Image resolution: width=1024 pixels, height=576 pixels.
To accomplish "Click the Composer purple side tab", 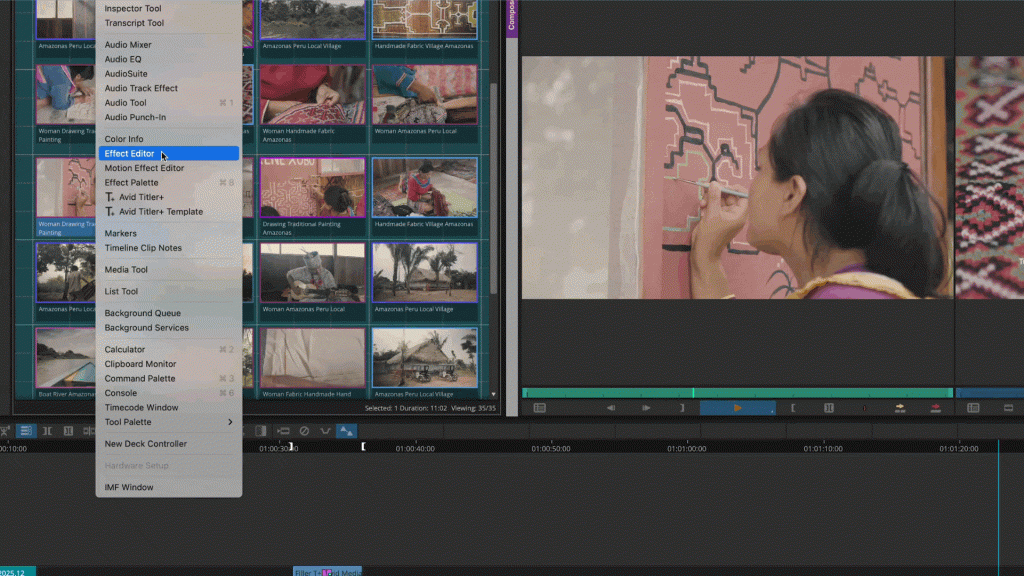I will [x=512, y=18].
